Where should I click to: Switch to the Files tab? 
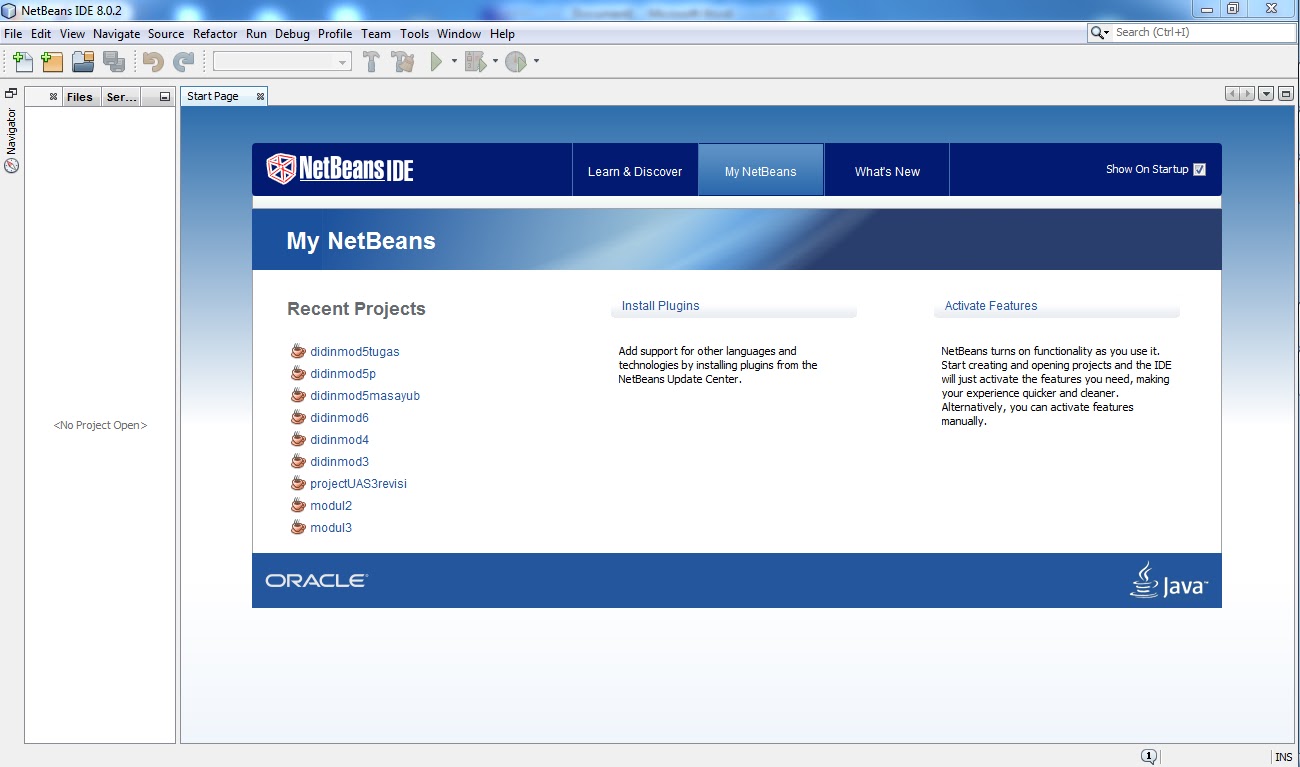pos(79,96)
